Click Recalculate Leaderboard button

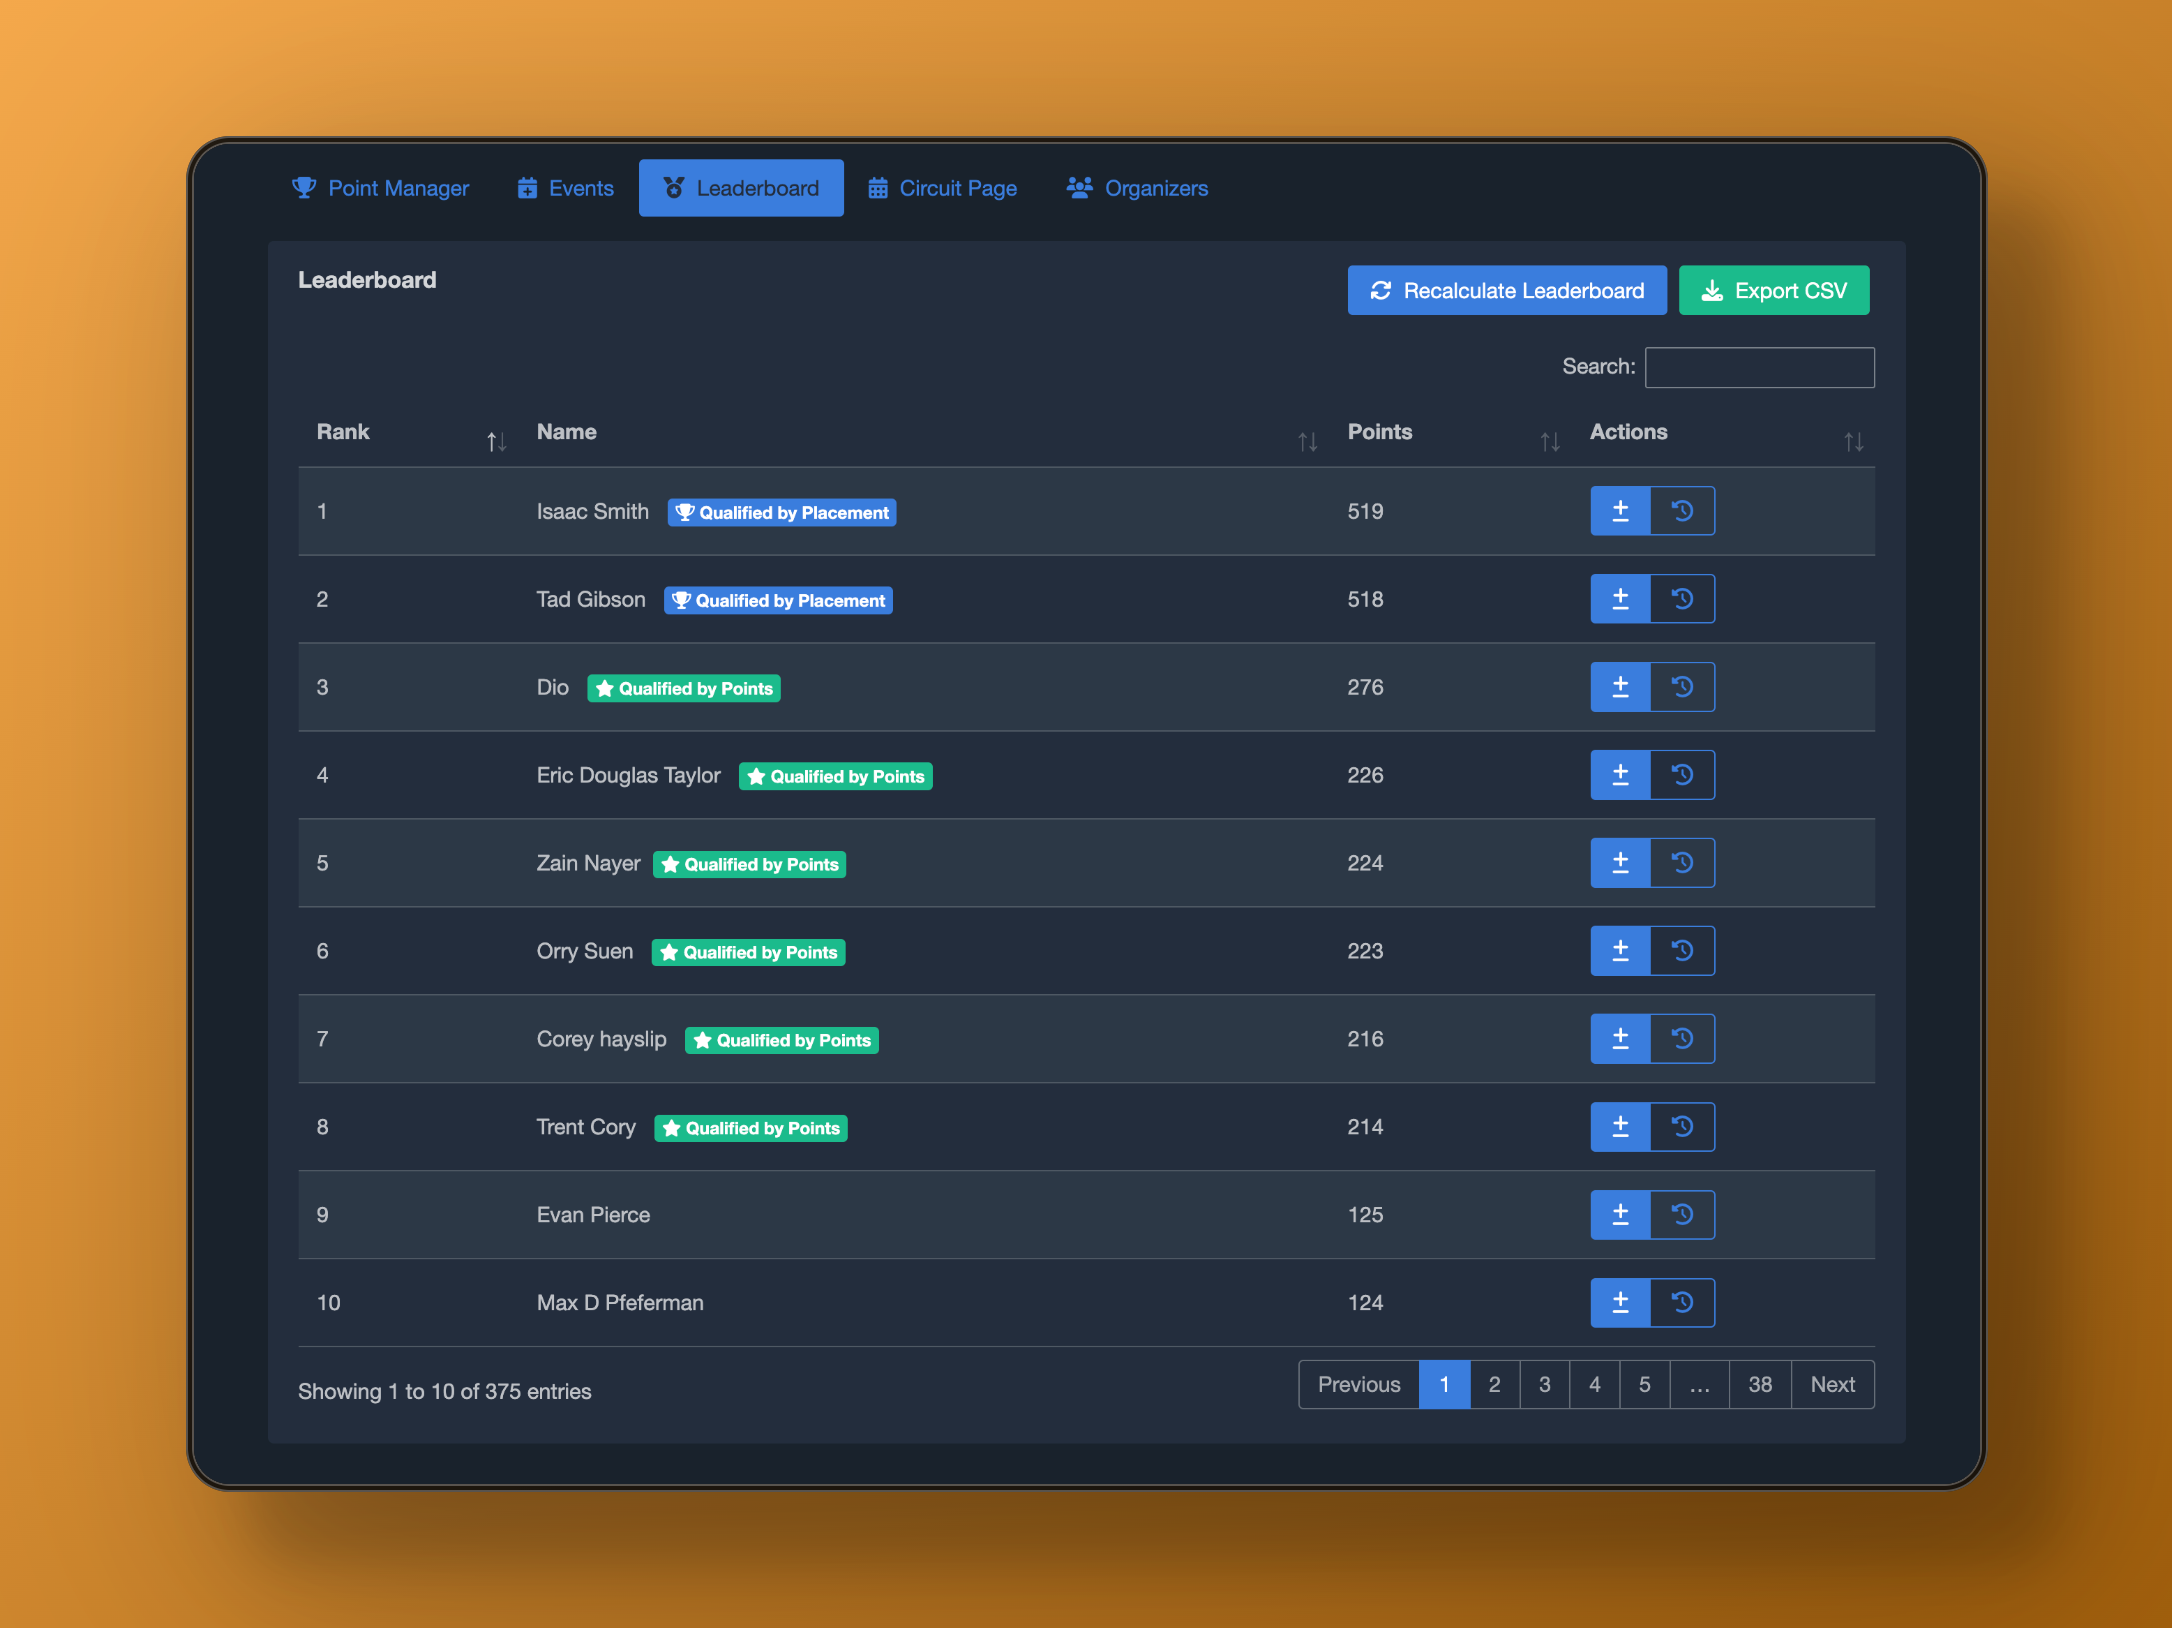click(x=1506, y=290)
